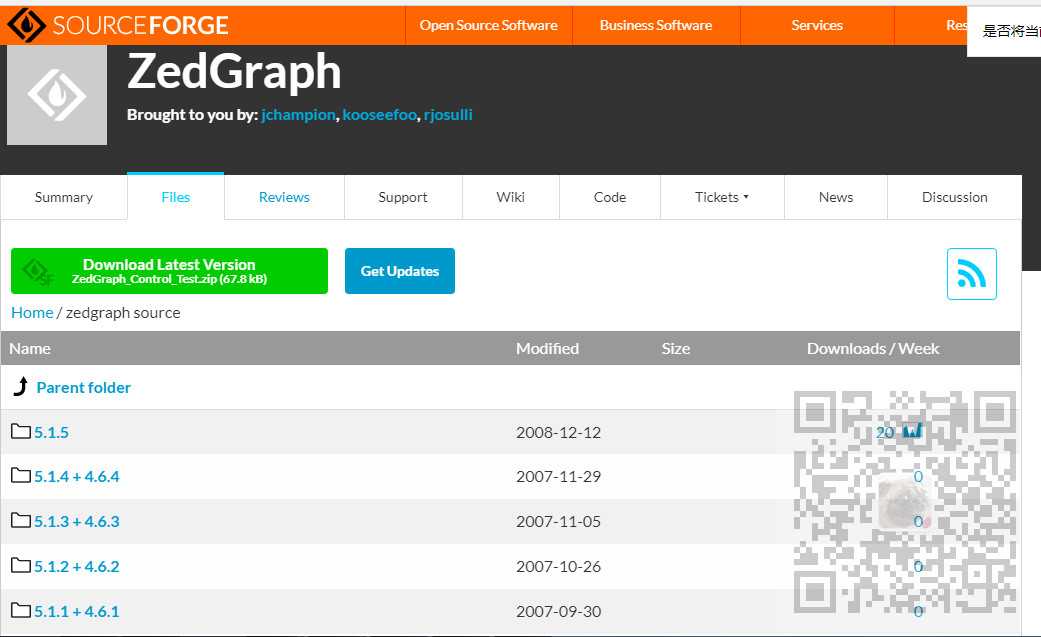Click the 5.1.3 + 4.6.3 folder icon

pyautogui.click(x=21, y=519)
